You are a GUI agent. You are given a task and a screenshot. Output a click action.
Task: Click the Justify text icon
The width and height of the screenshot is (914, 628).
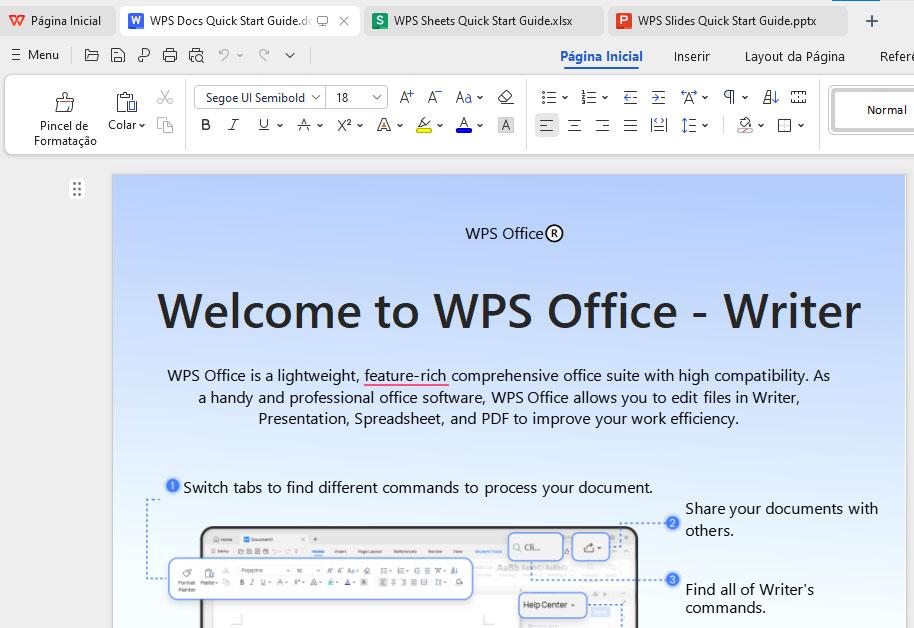click(x=630, y=125)
